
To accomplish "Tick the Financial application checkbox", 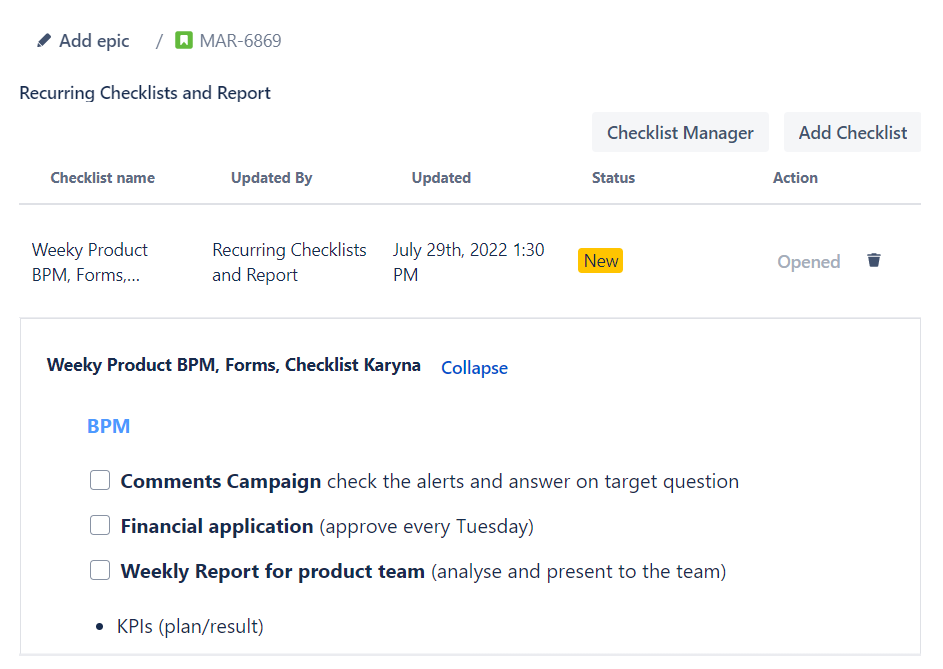I will coord(100,526).
